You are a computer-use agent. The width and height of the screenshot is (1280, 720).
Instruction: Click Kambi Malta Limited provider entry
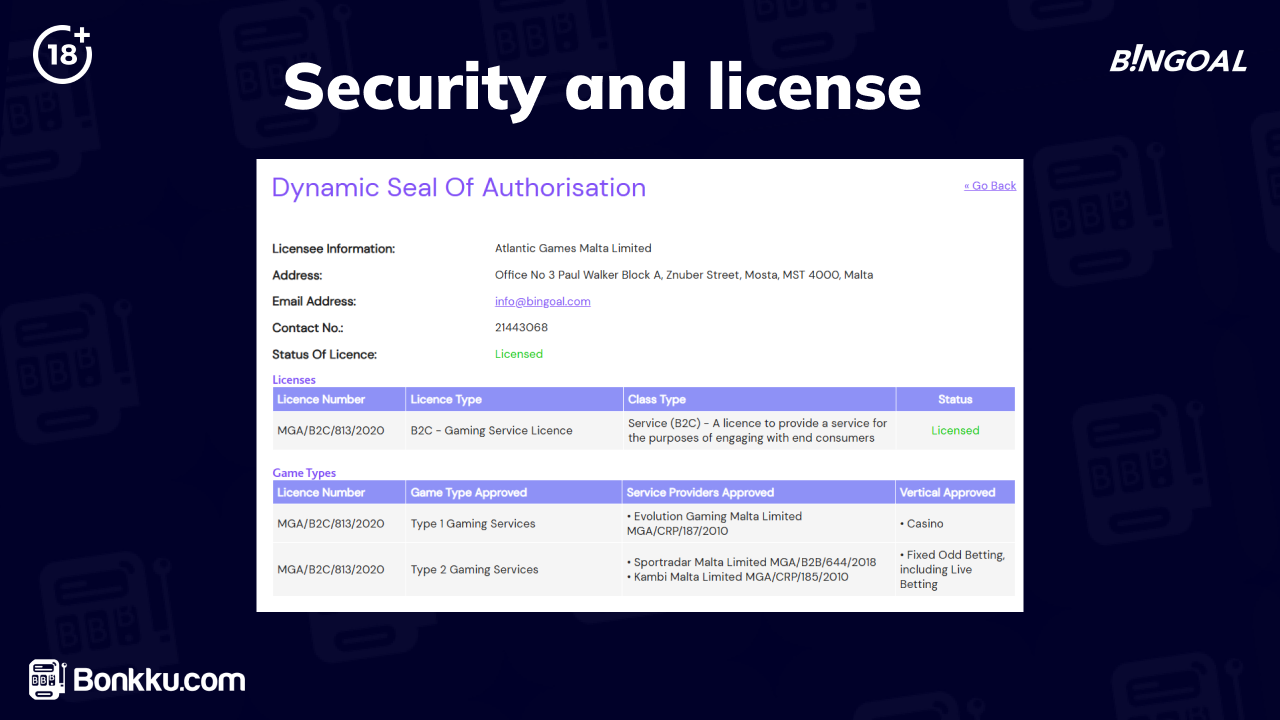pyautogui.click(x=737, y=577)
